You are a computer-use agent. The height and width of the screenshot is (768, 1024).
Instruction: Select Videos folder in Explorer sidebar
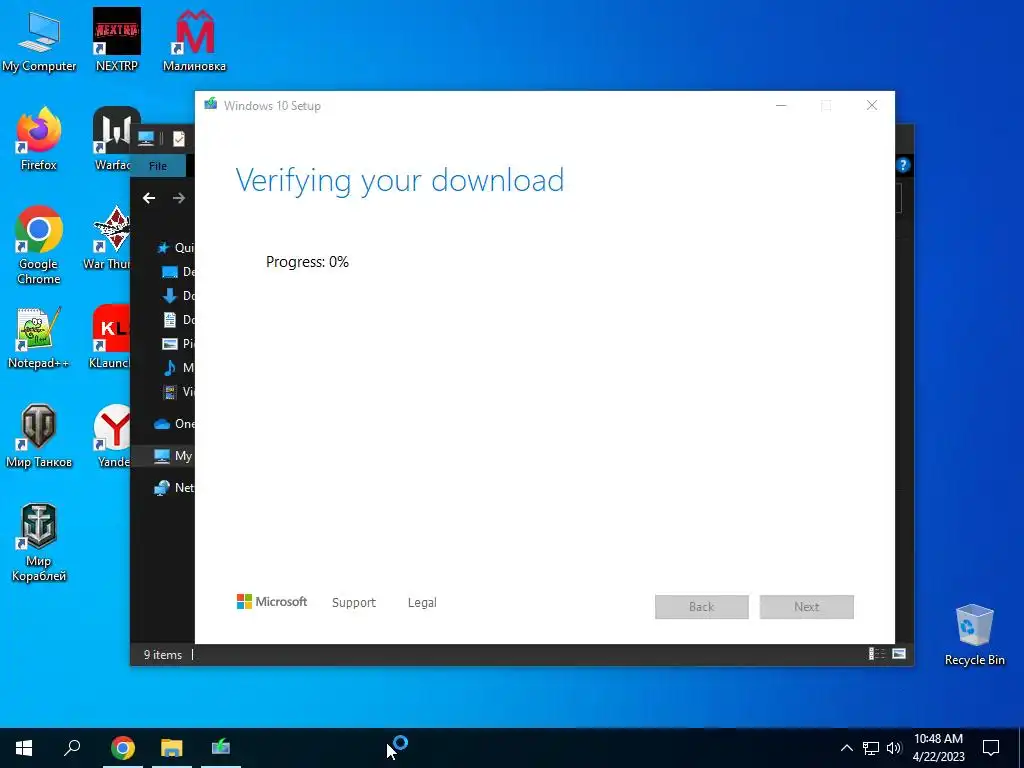tap(178, 392)
